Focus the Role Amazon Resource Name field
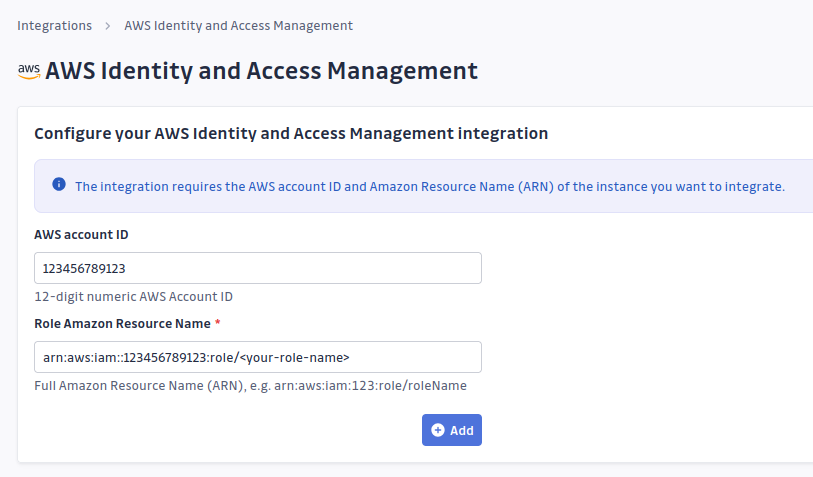 tap(258, 357)
